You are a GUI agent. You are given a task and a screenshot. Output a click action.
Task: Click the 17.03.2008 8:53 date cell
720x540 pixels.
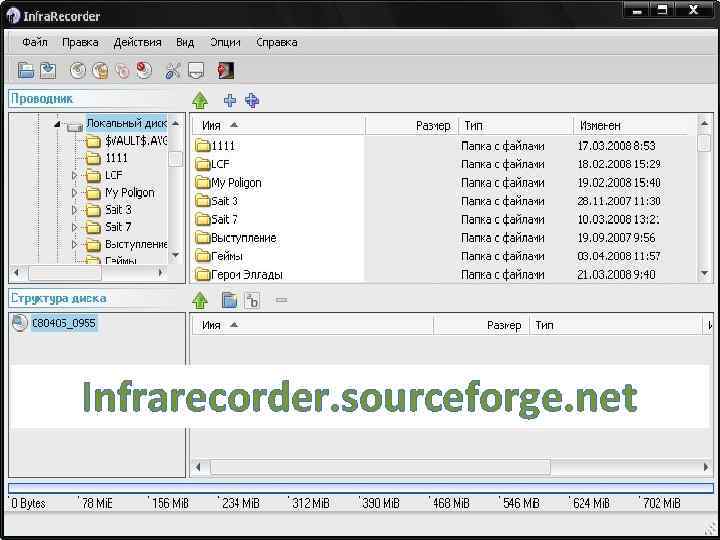click(x=616, y=146)
